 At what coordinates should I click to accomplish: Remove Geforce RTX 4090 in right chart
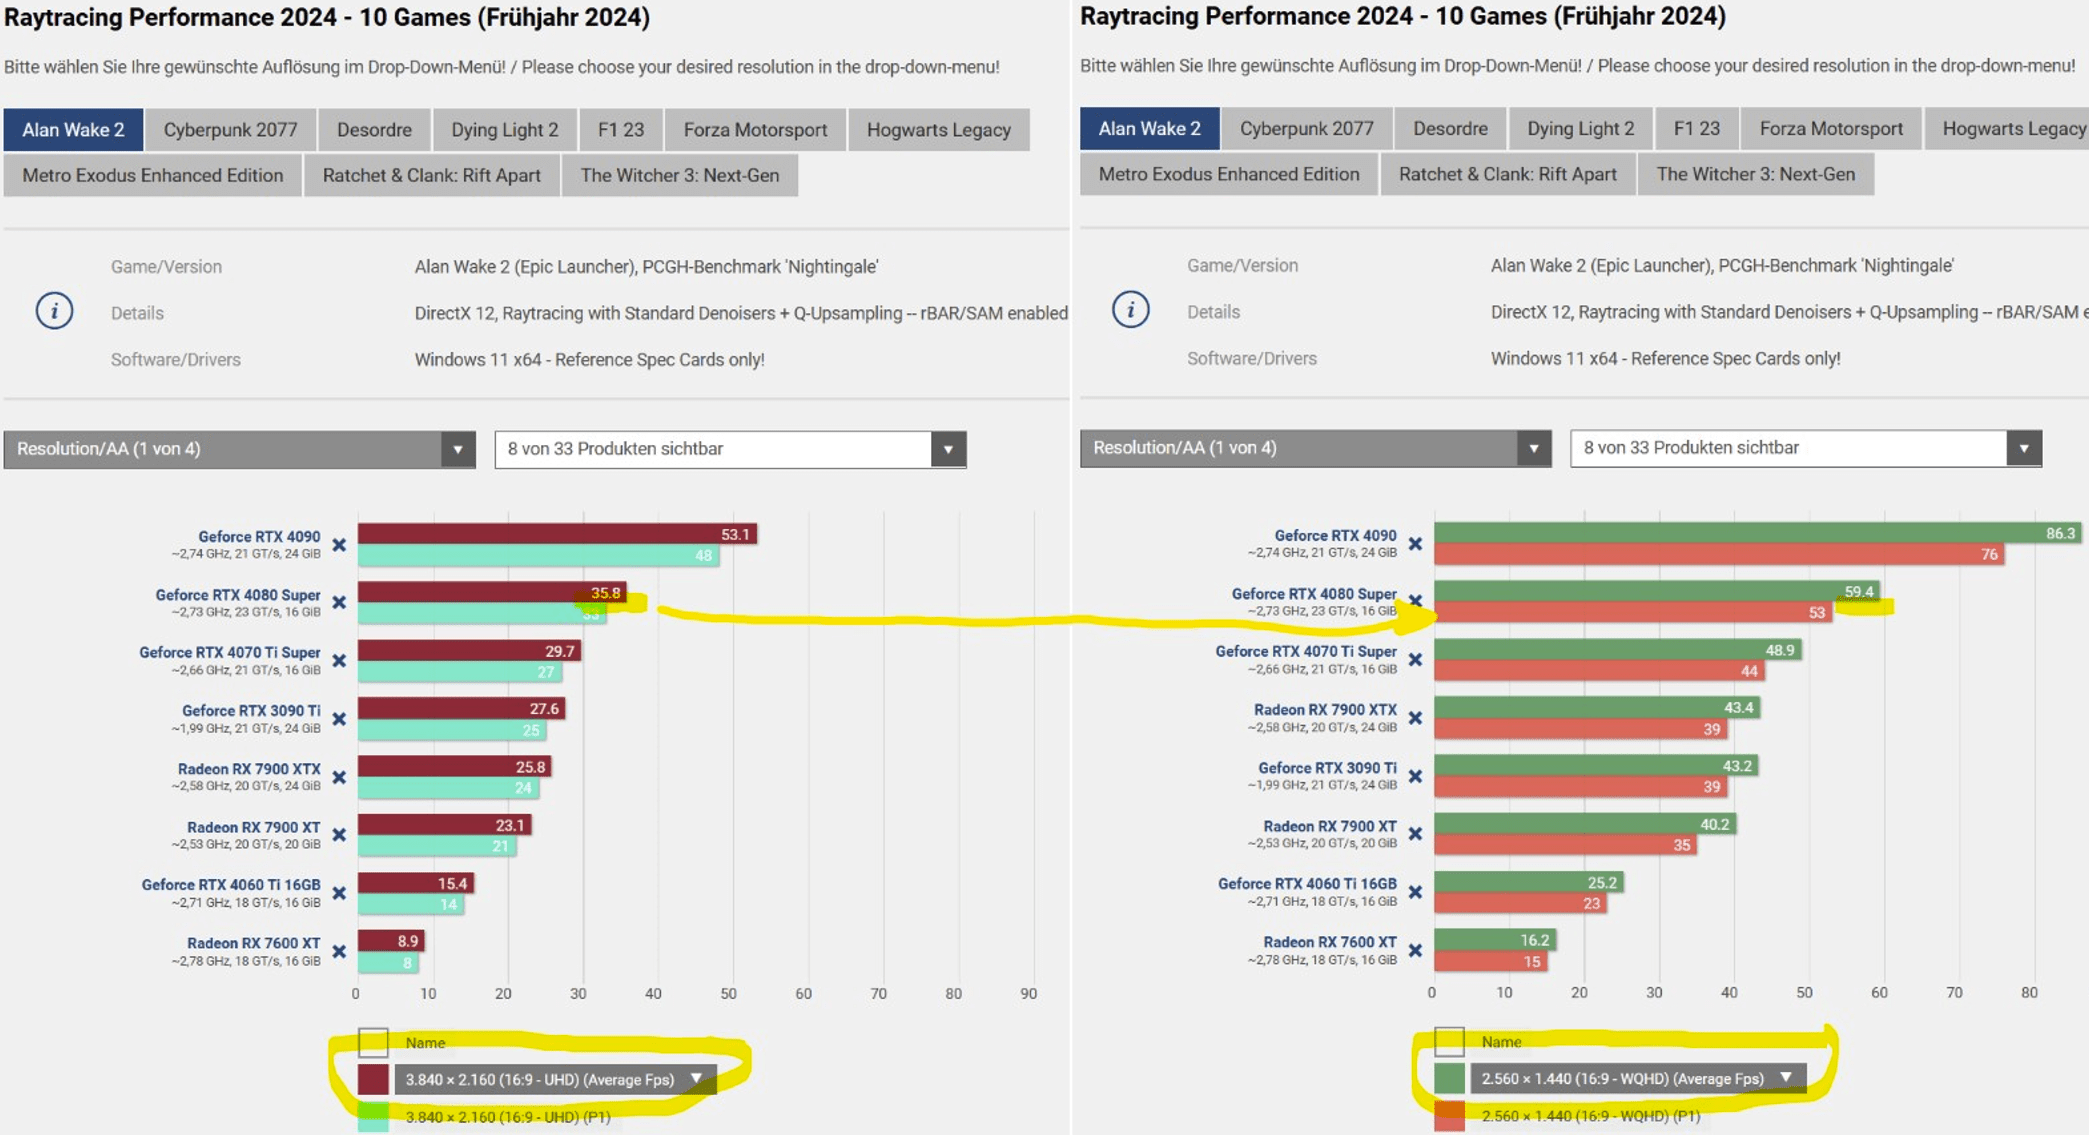click(1415, 544)
